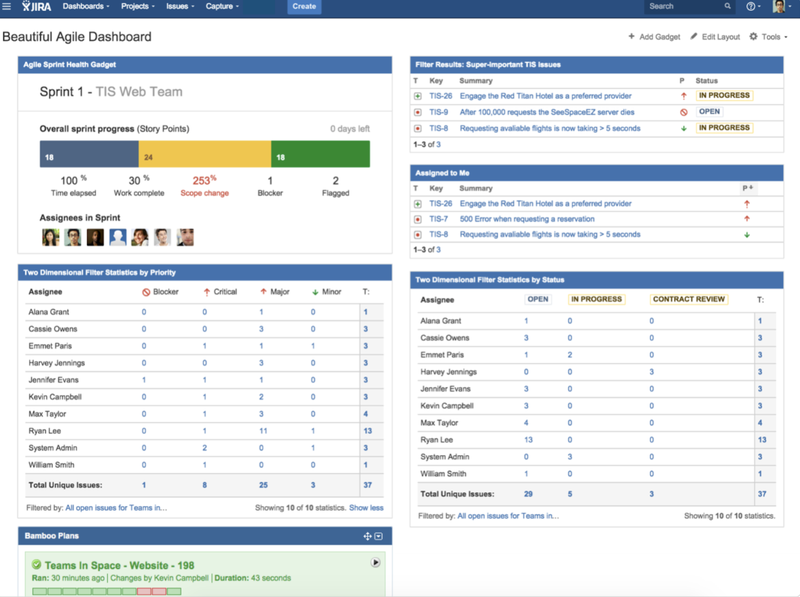This screenshot has width=800, height=597.
Task: Open the Bamboo Plans gadget dropdown menu
Action: point(379,536)
